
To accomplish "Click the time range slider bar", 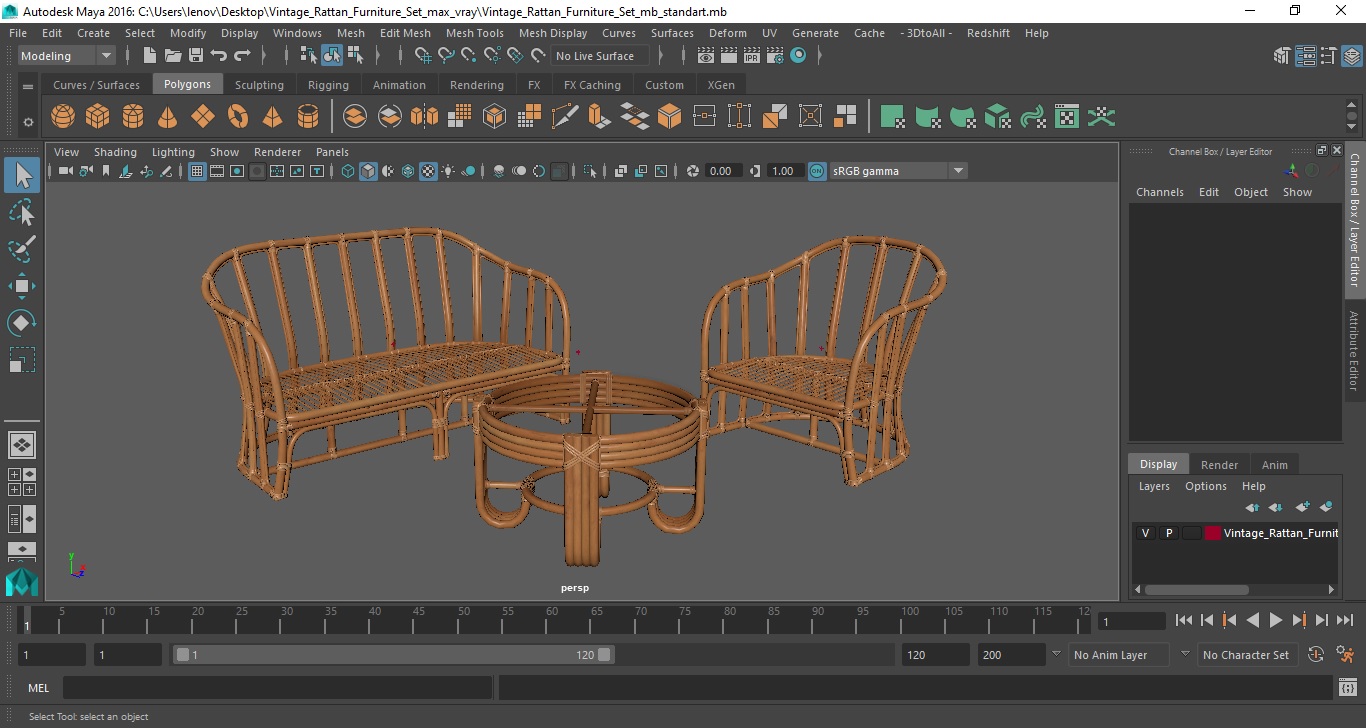I will 394,655.
